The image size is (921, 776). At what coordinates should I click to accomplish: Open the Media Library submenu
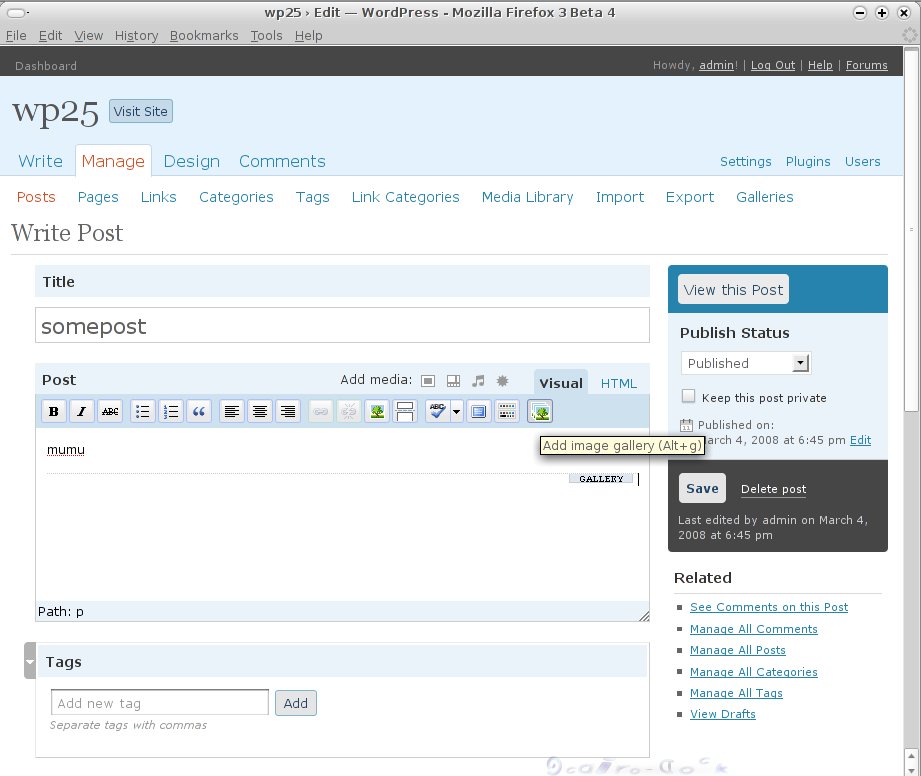pyautogui.click(x=527, y=197)
